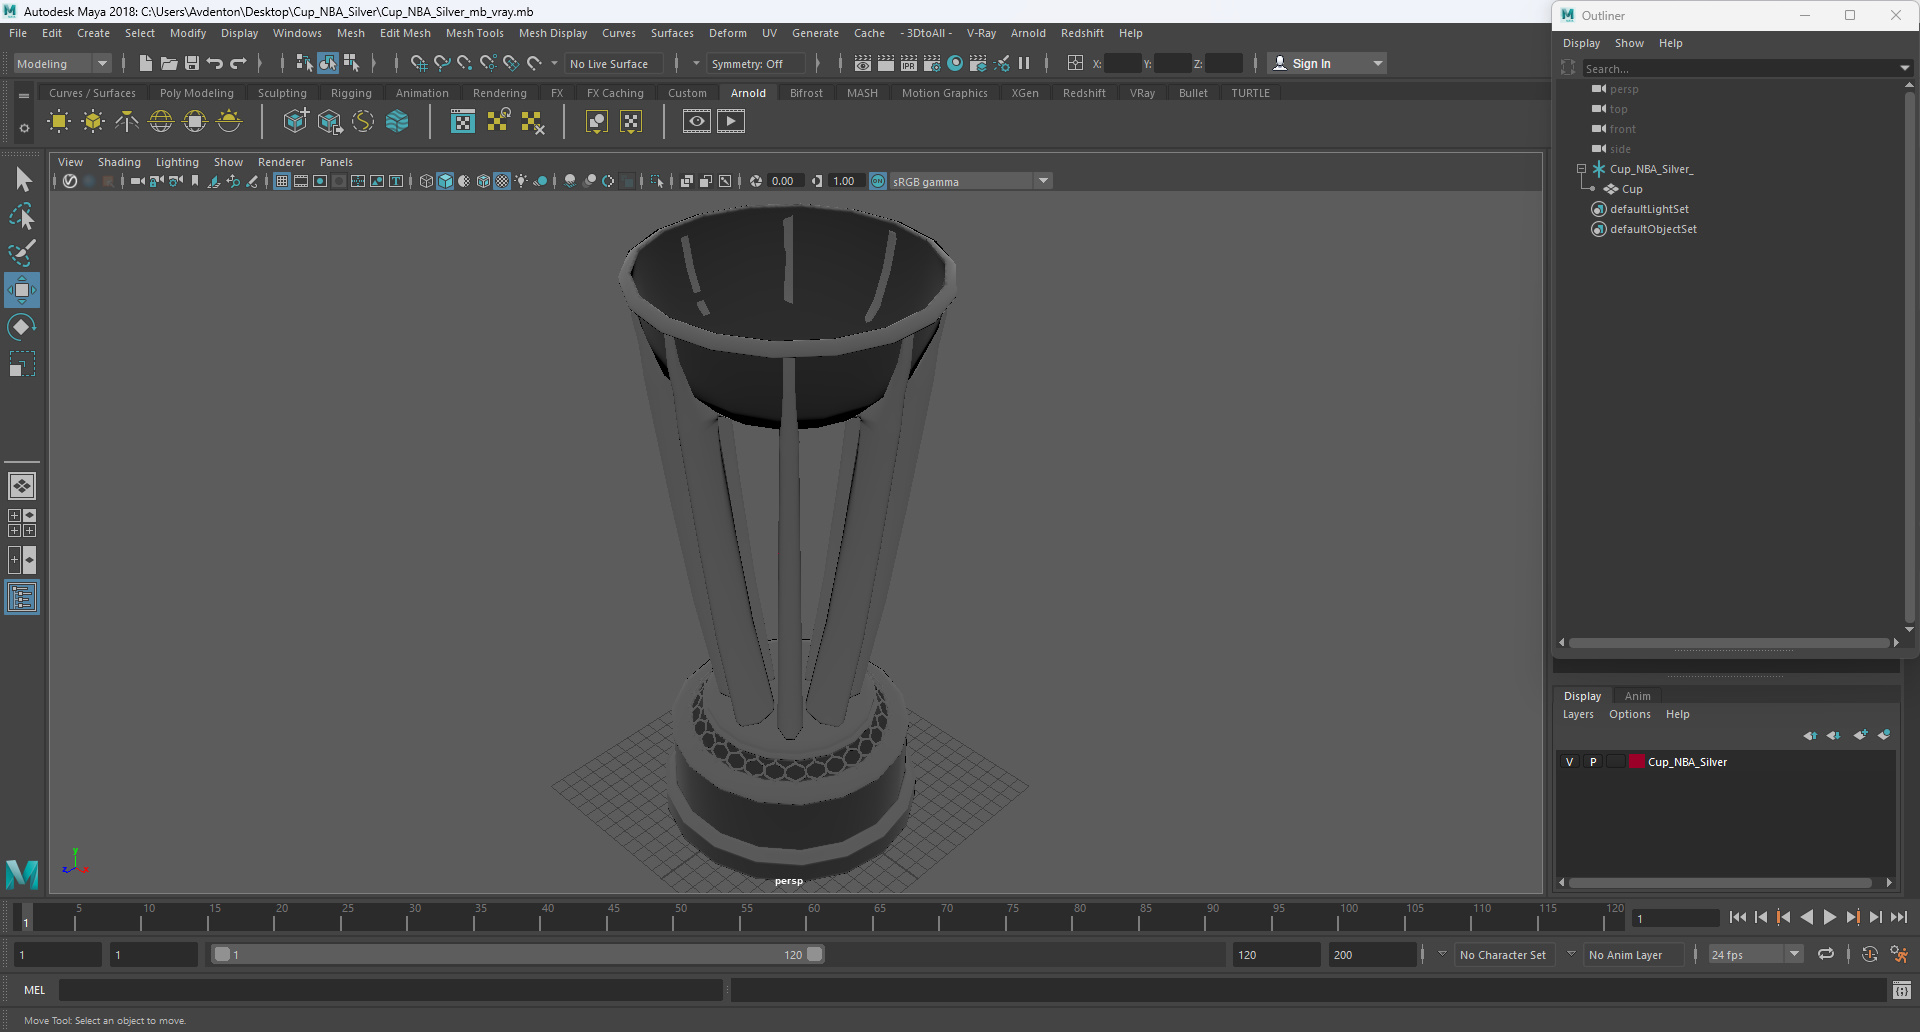Click create new layer icon
The width and height of the screenshot is (1920, 1032).
[x=1860, y=735]
